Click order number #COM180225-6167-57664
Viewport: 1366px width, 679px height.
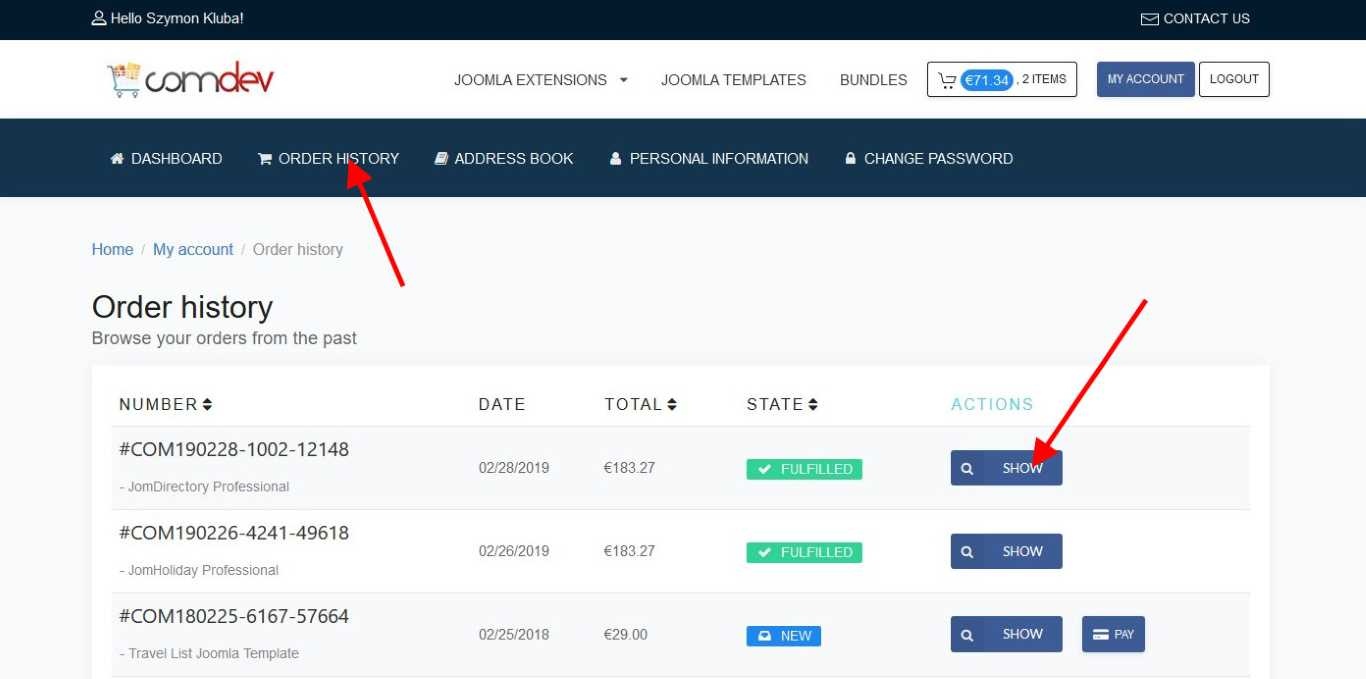[x=234, y=616]
